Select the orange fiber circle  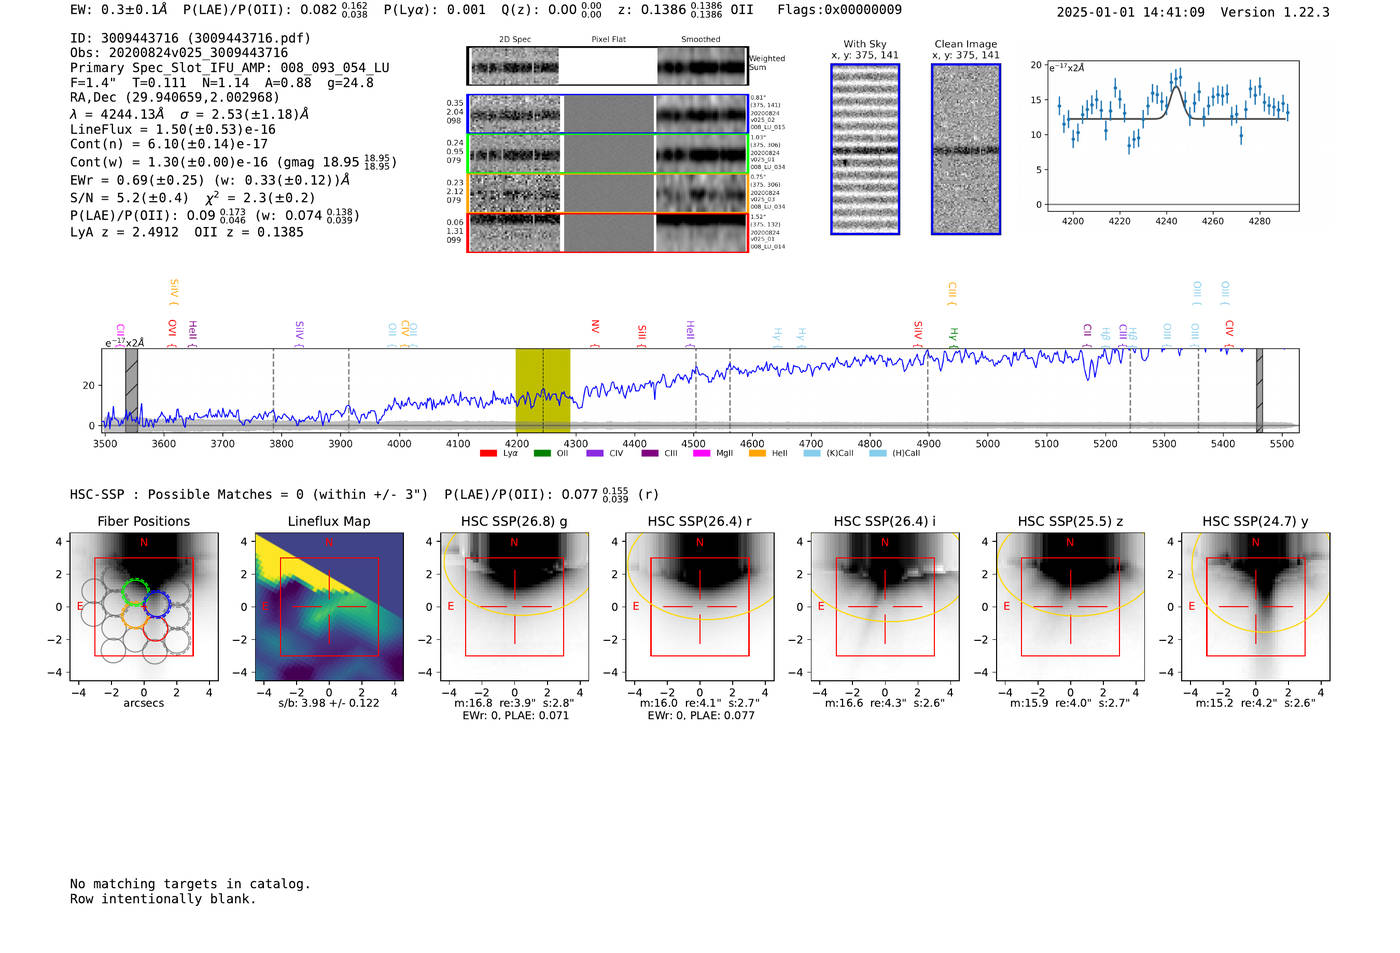click(x=135, y=615)
